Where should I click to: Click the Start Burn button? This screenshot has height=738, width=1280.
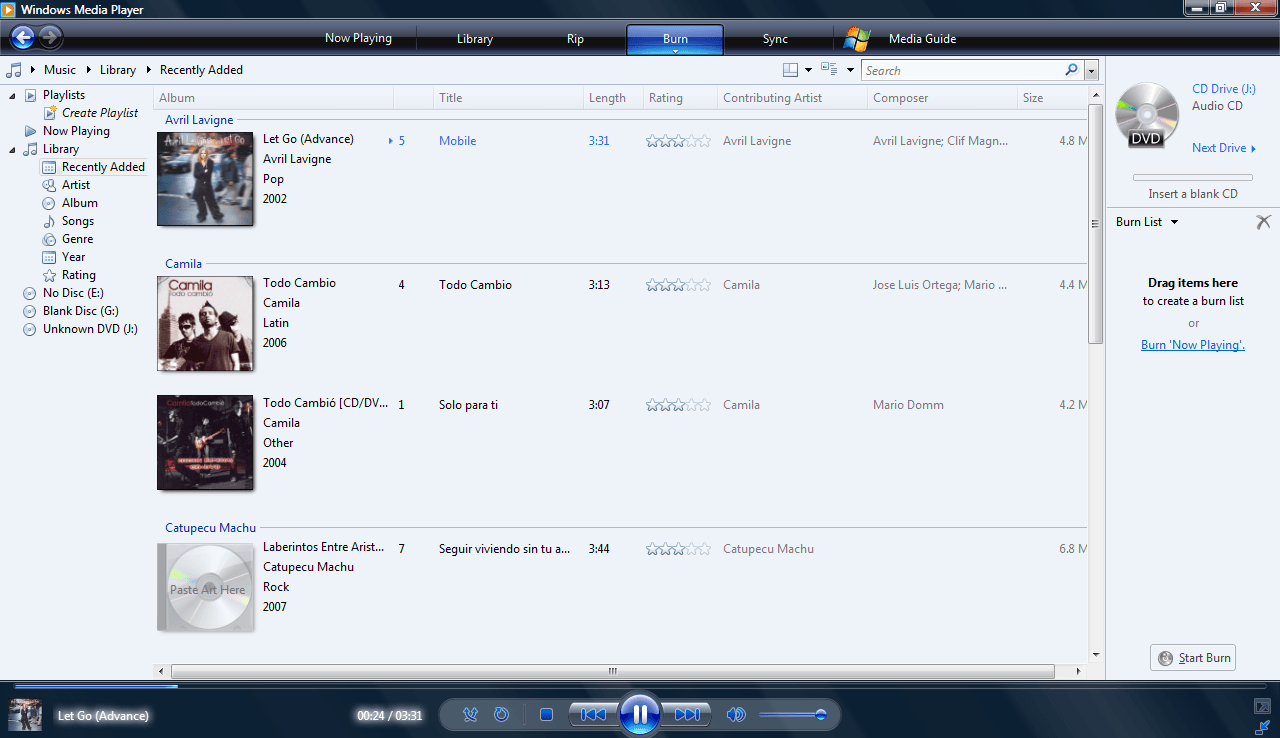coord(1193,658)
